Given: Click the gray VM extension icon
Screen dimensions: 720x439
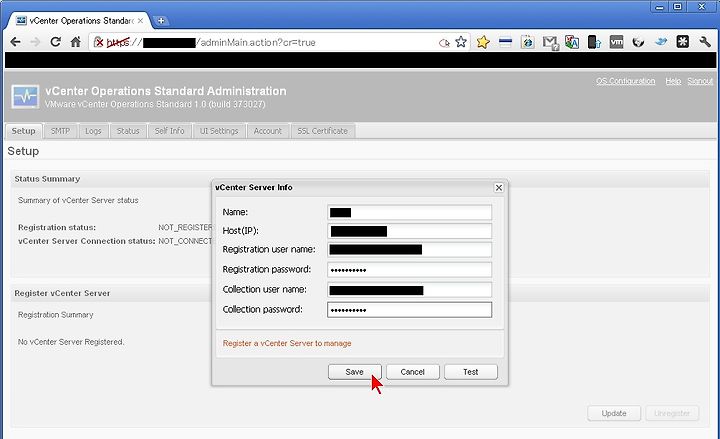Looking at the screenshot, I should tap(616, 42).
